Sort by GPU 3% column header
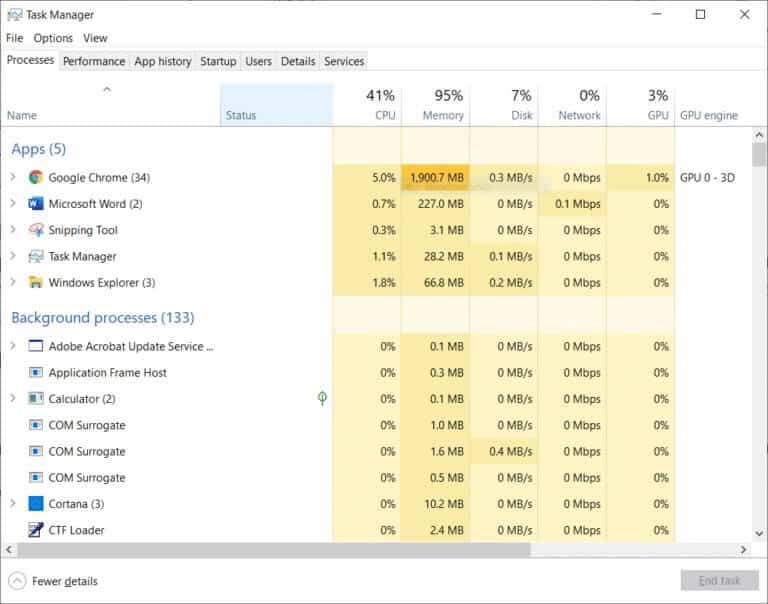This screenshot has height=604, width=768. point(641,105)
